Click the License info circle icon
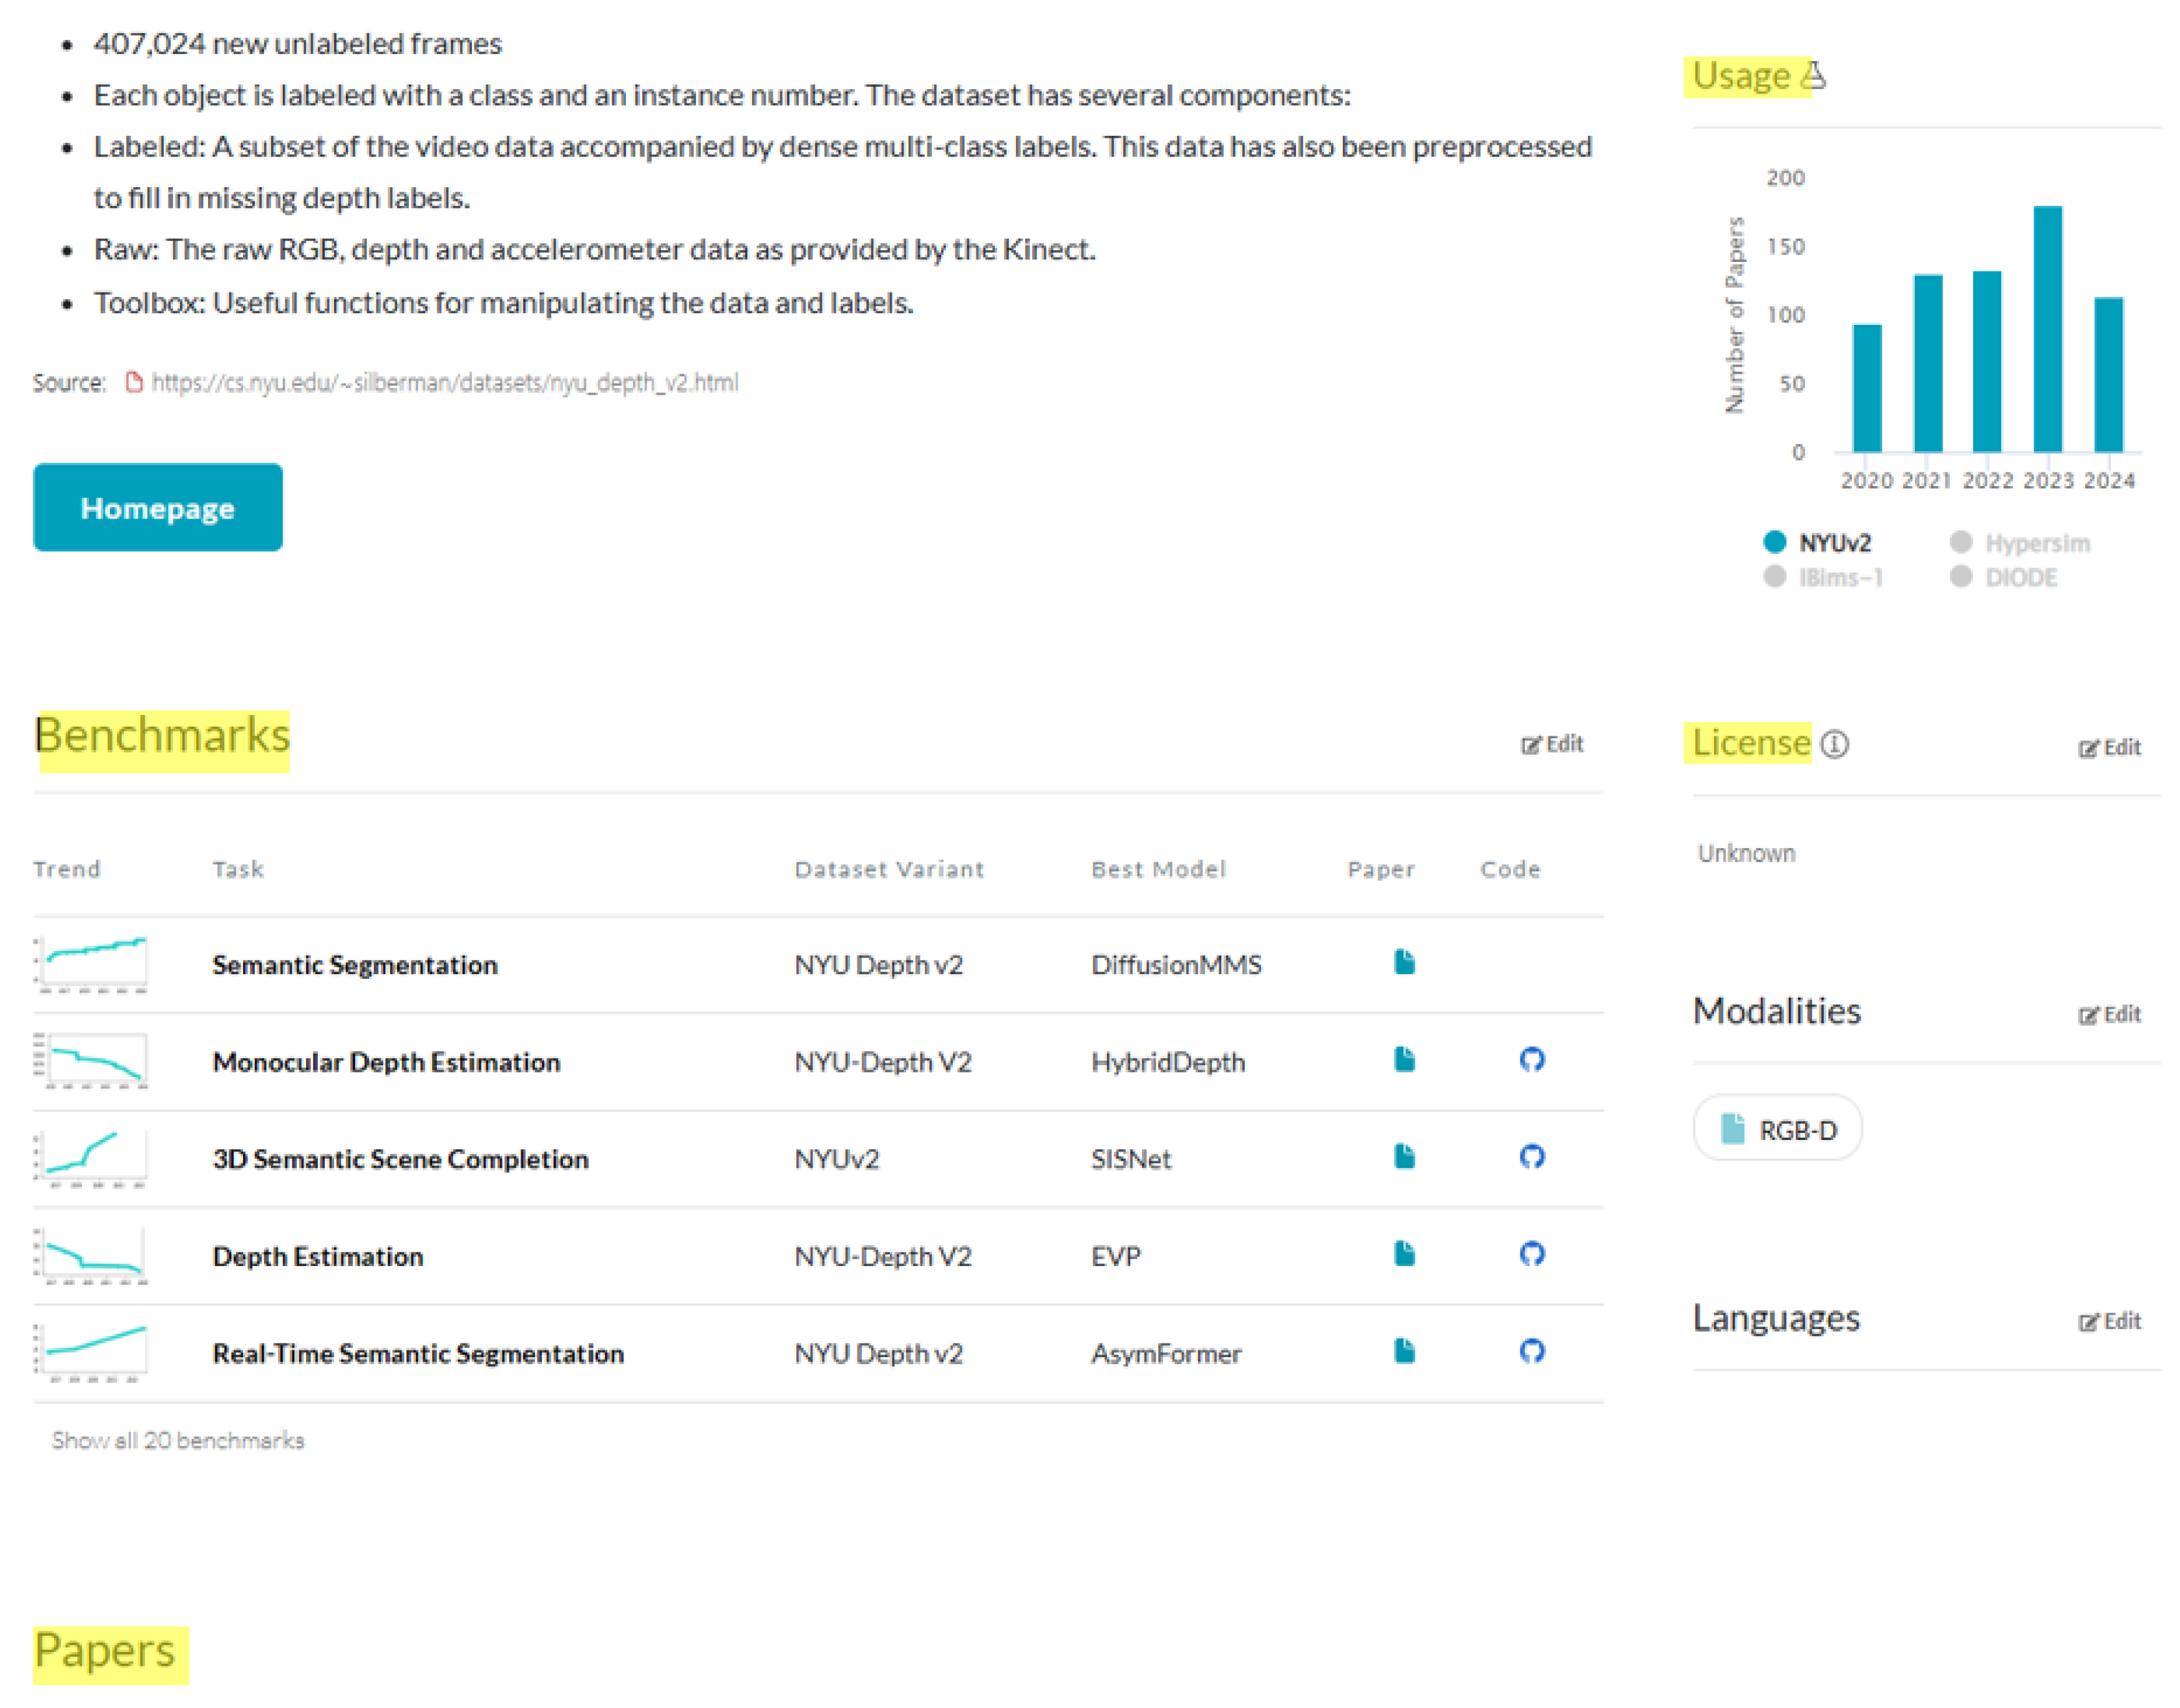This screenshot has height=1708, width=2180. click(x=1833, y=744)
